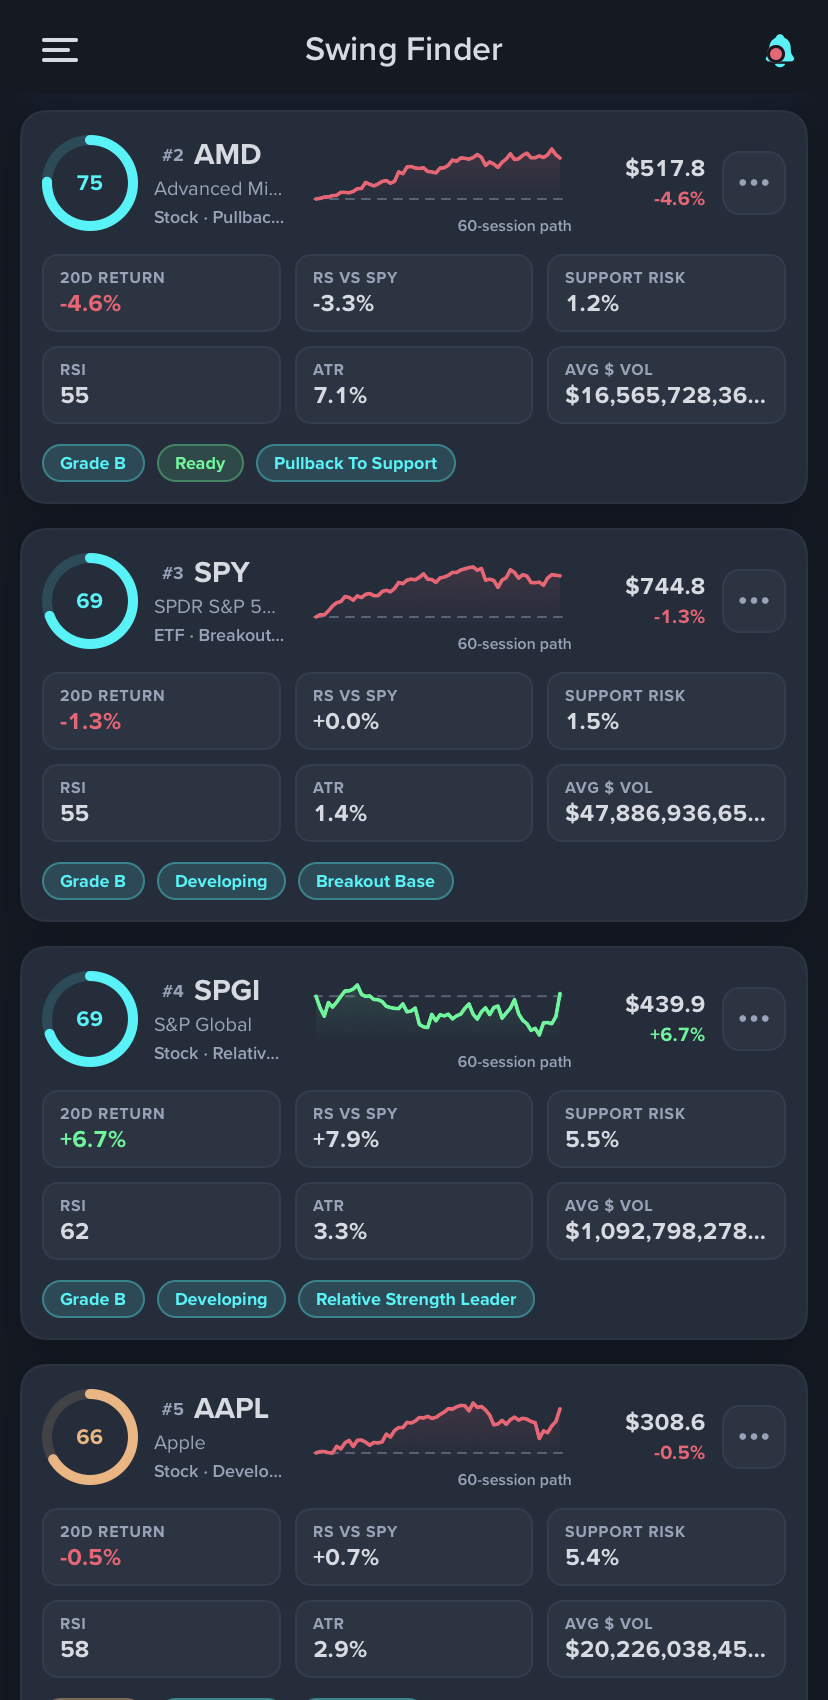Select the Ready tag on AMD

pos(200,463)
